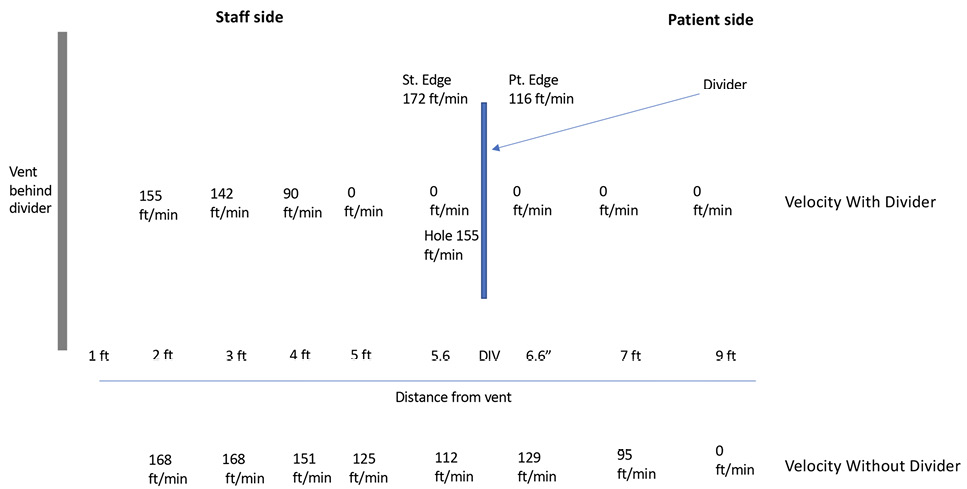The image size is (967, 489).
Task: Select the 142 ft/min velocity reading
Action: coord(229,202)
